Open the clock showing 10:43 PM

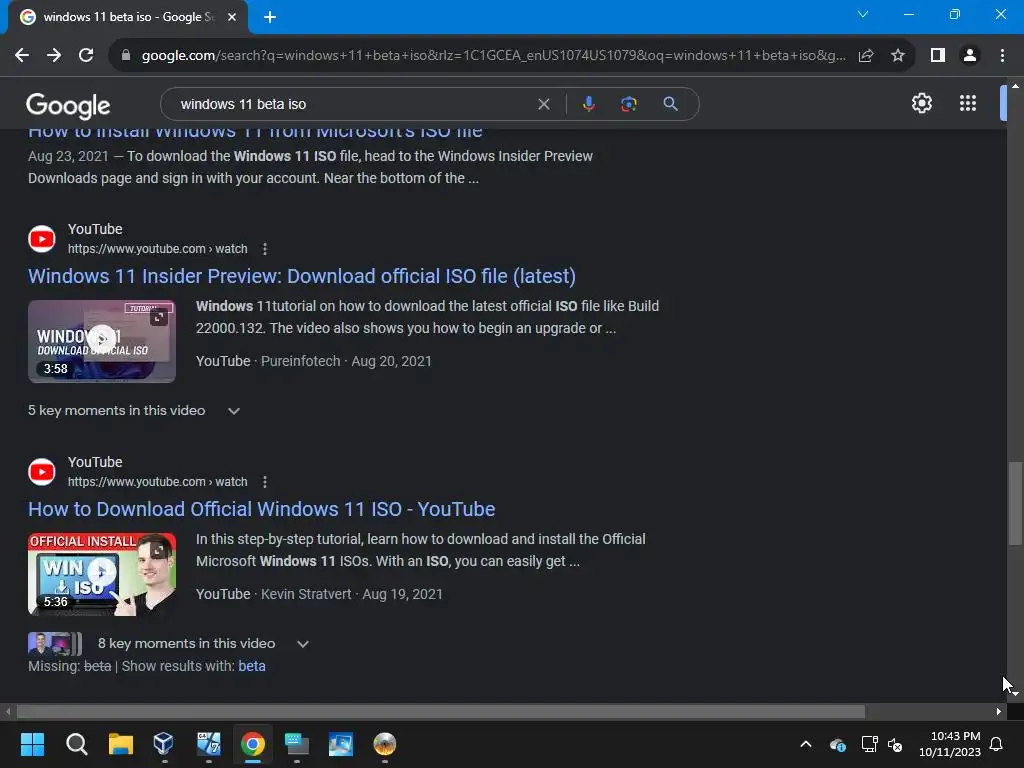(x=950, y=744)
